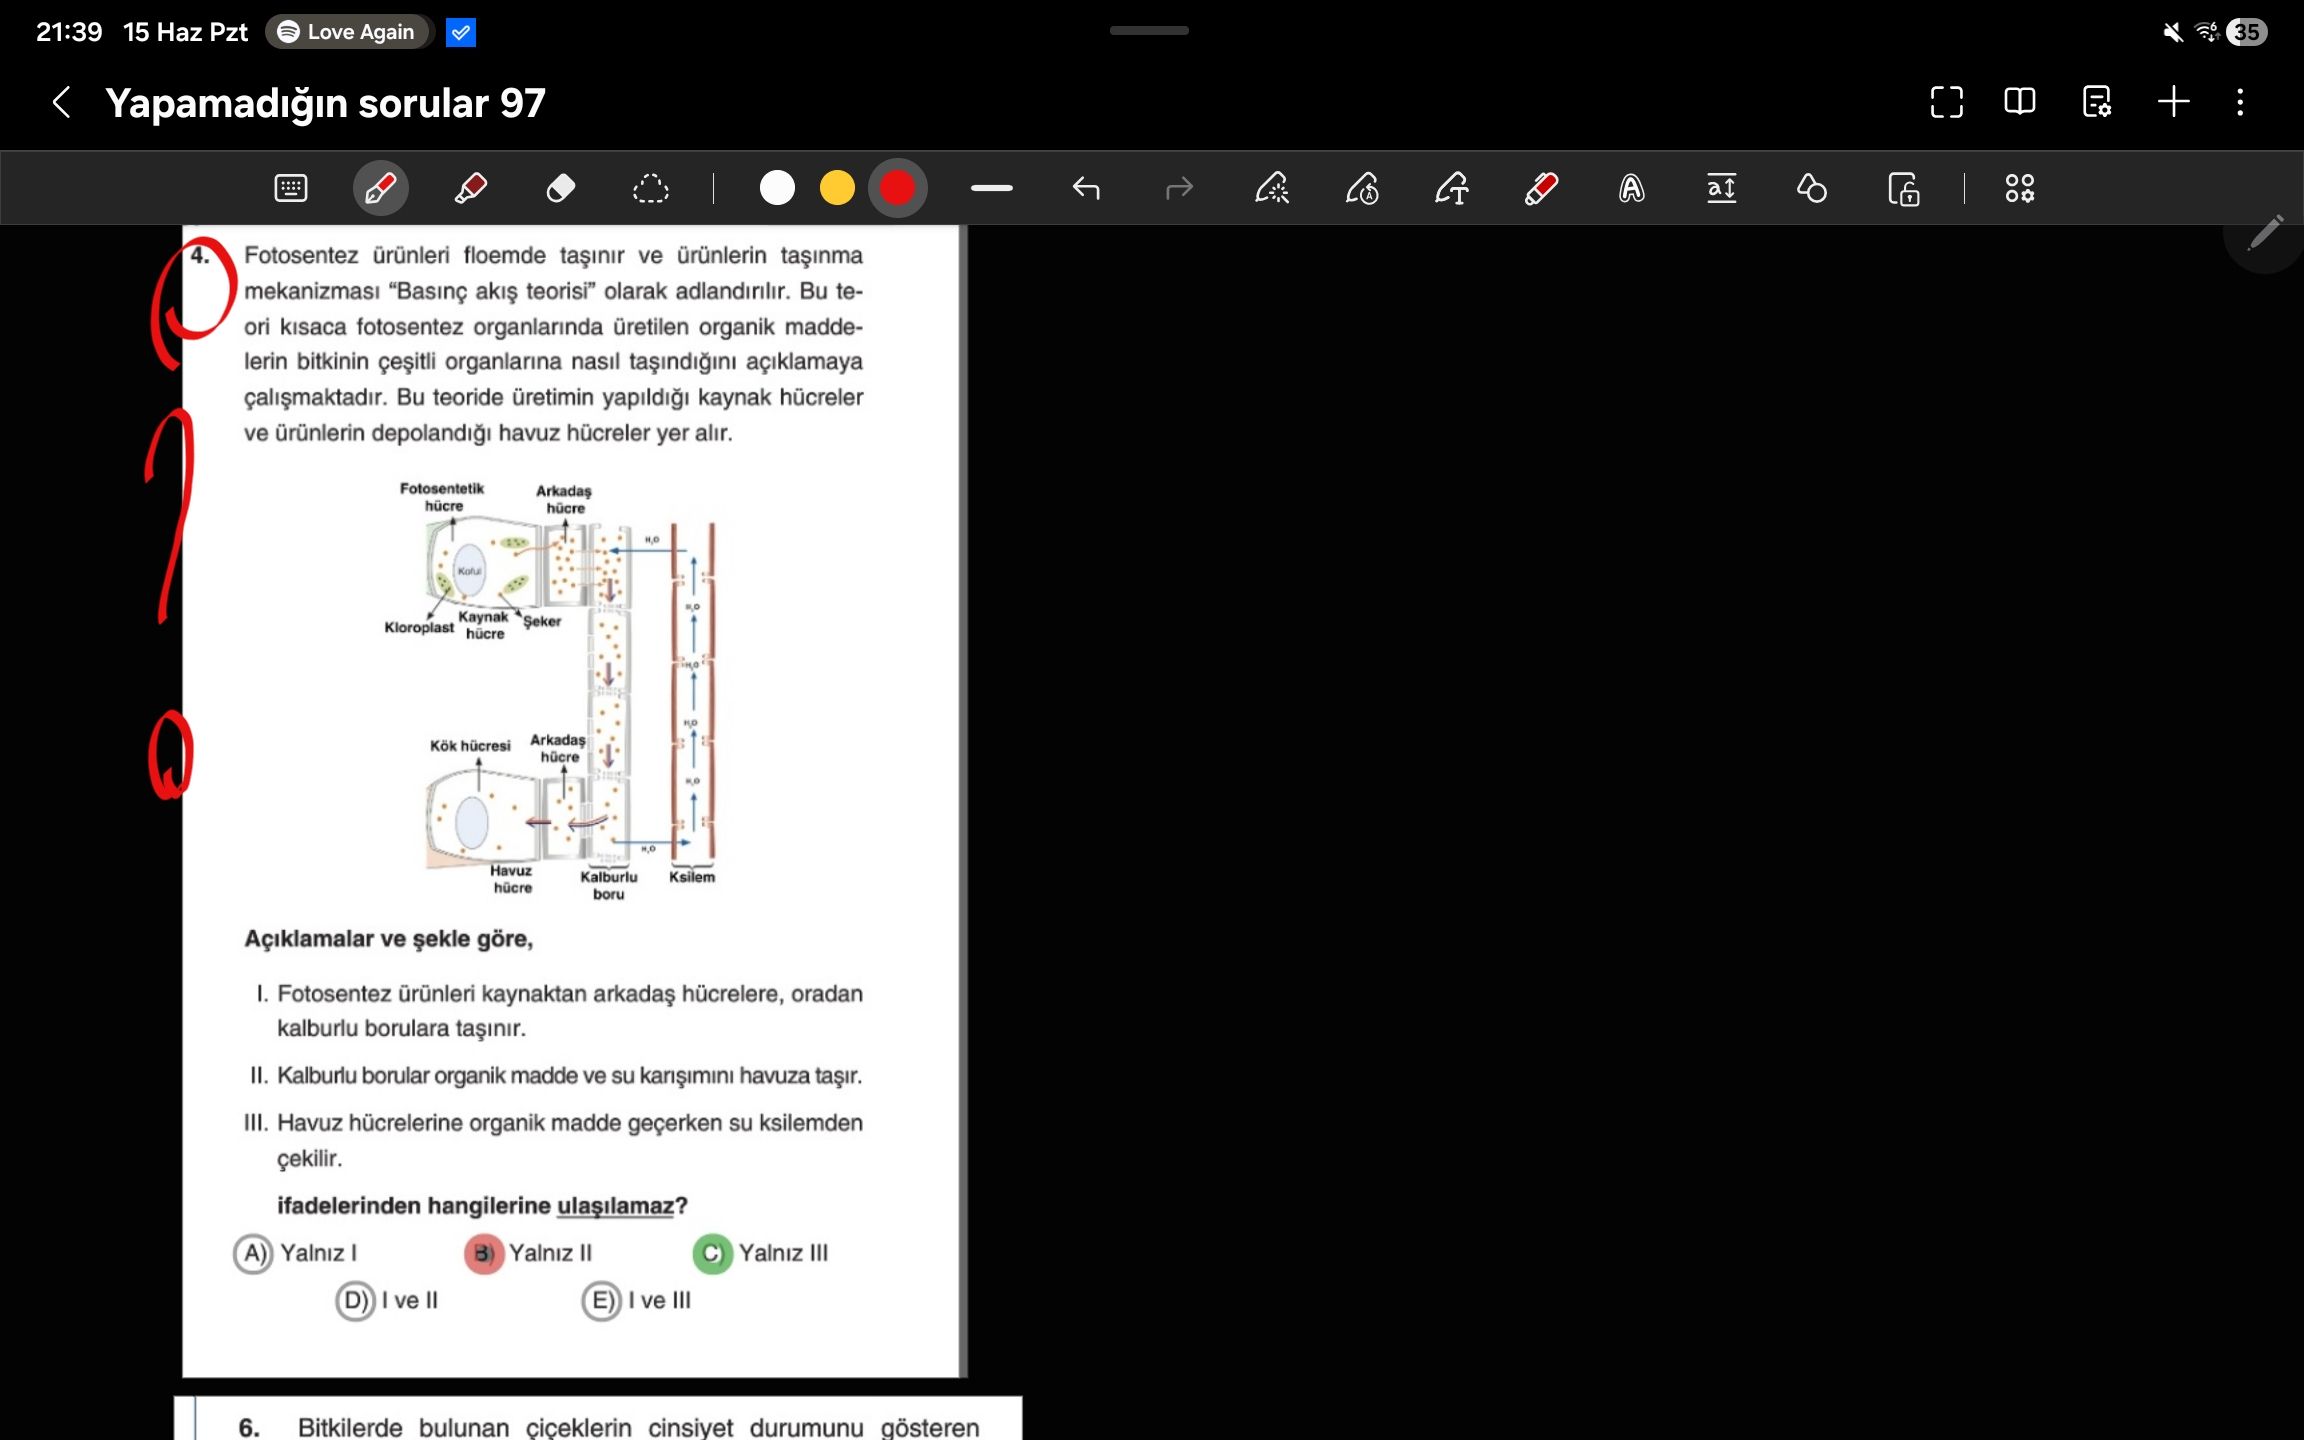Open the text height adjustment tool
Viewport: 2304px width, 1440px height.
(1721, 188)
